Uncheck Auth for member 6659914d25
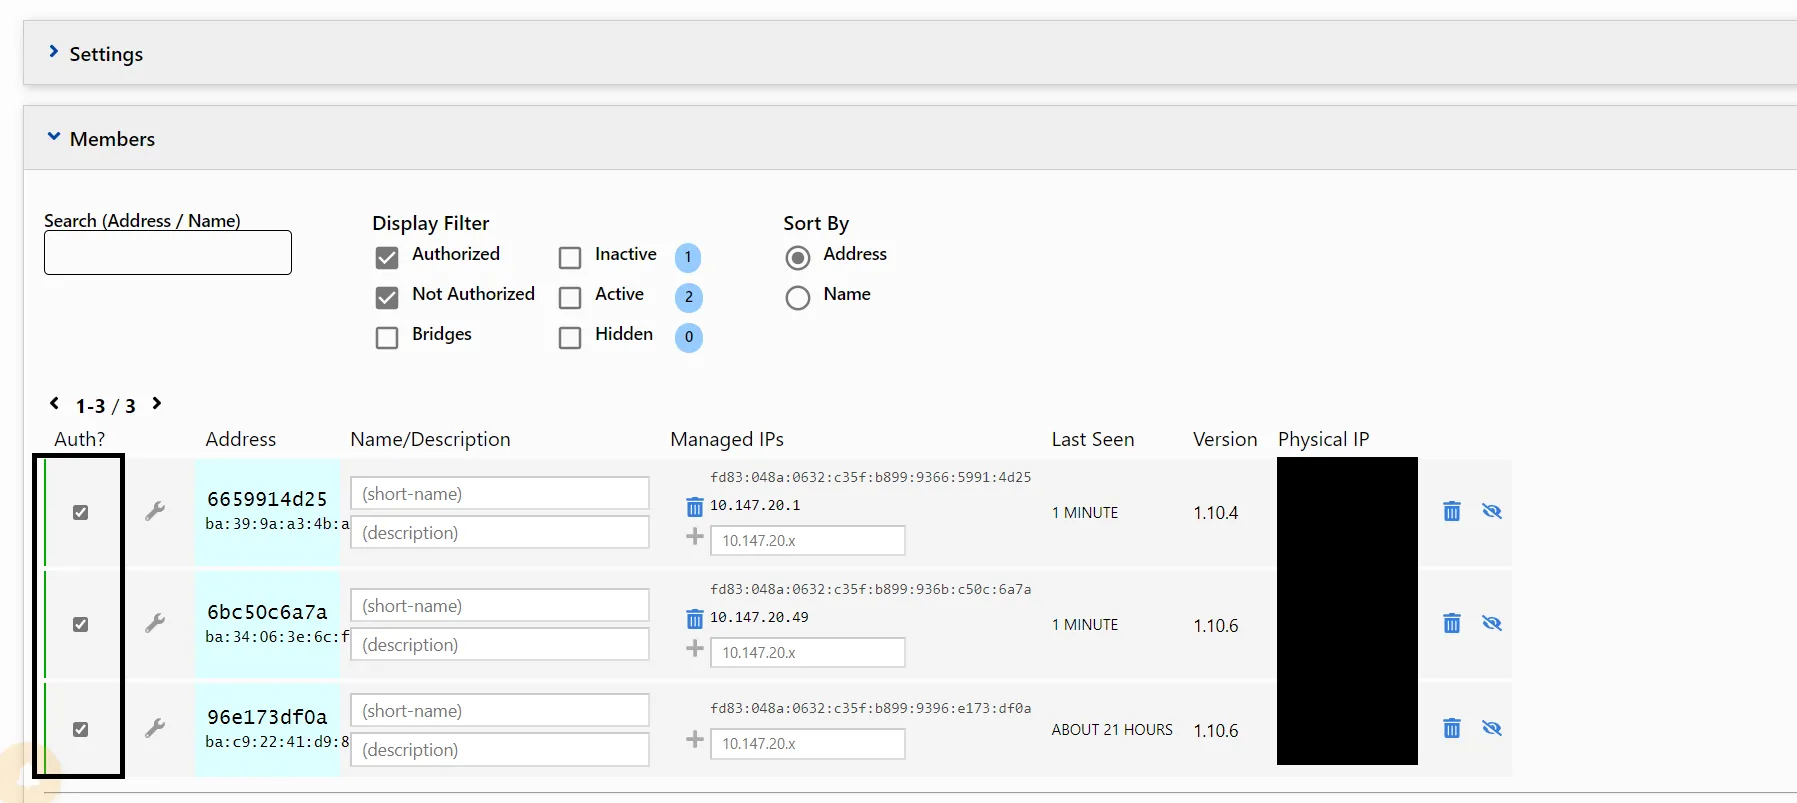The image size is (1797, 803). [81, 513]
